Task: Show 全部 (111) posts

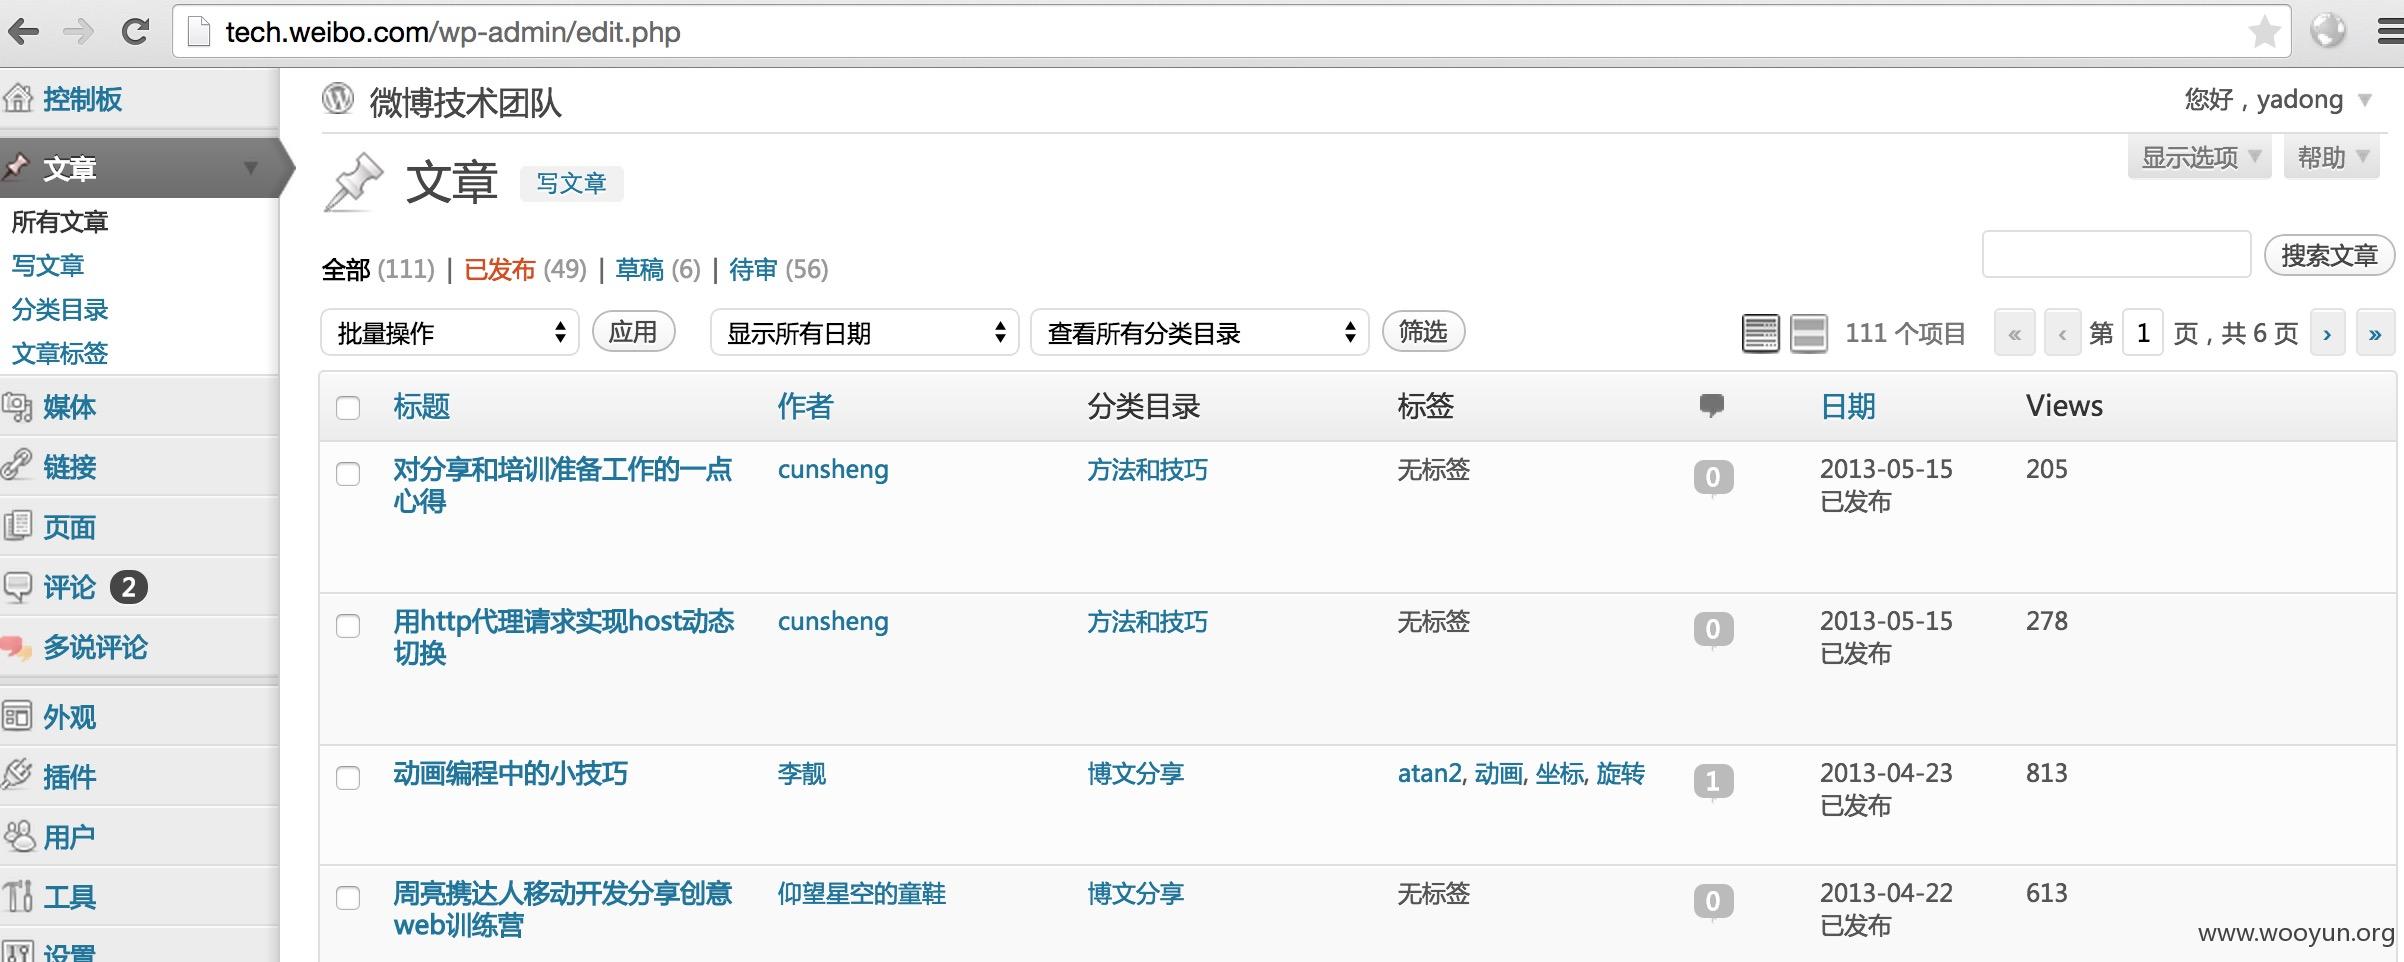Action: click(x=378, y=269)
